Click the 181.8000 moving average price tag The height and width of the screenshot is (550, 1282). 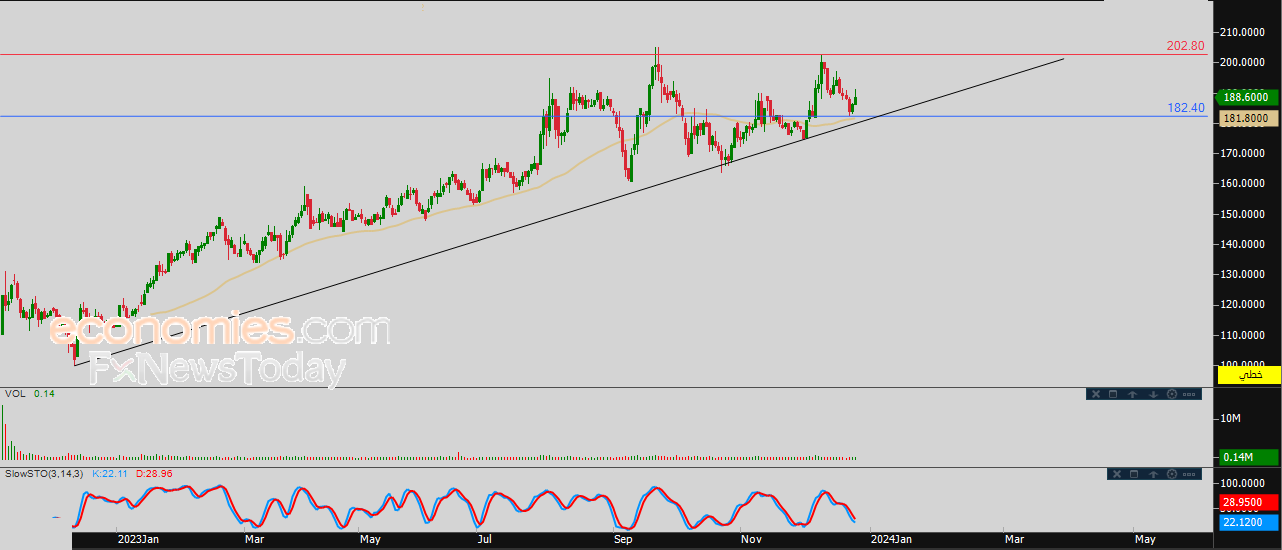(1245, 118)
